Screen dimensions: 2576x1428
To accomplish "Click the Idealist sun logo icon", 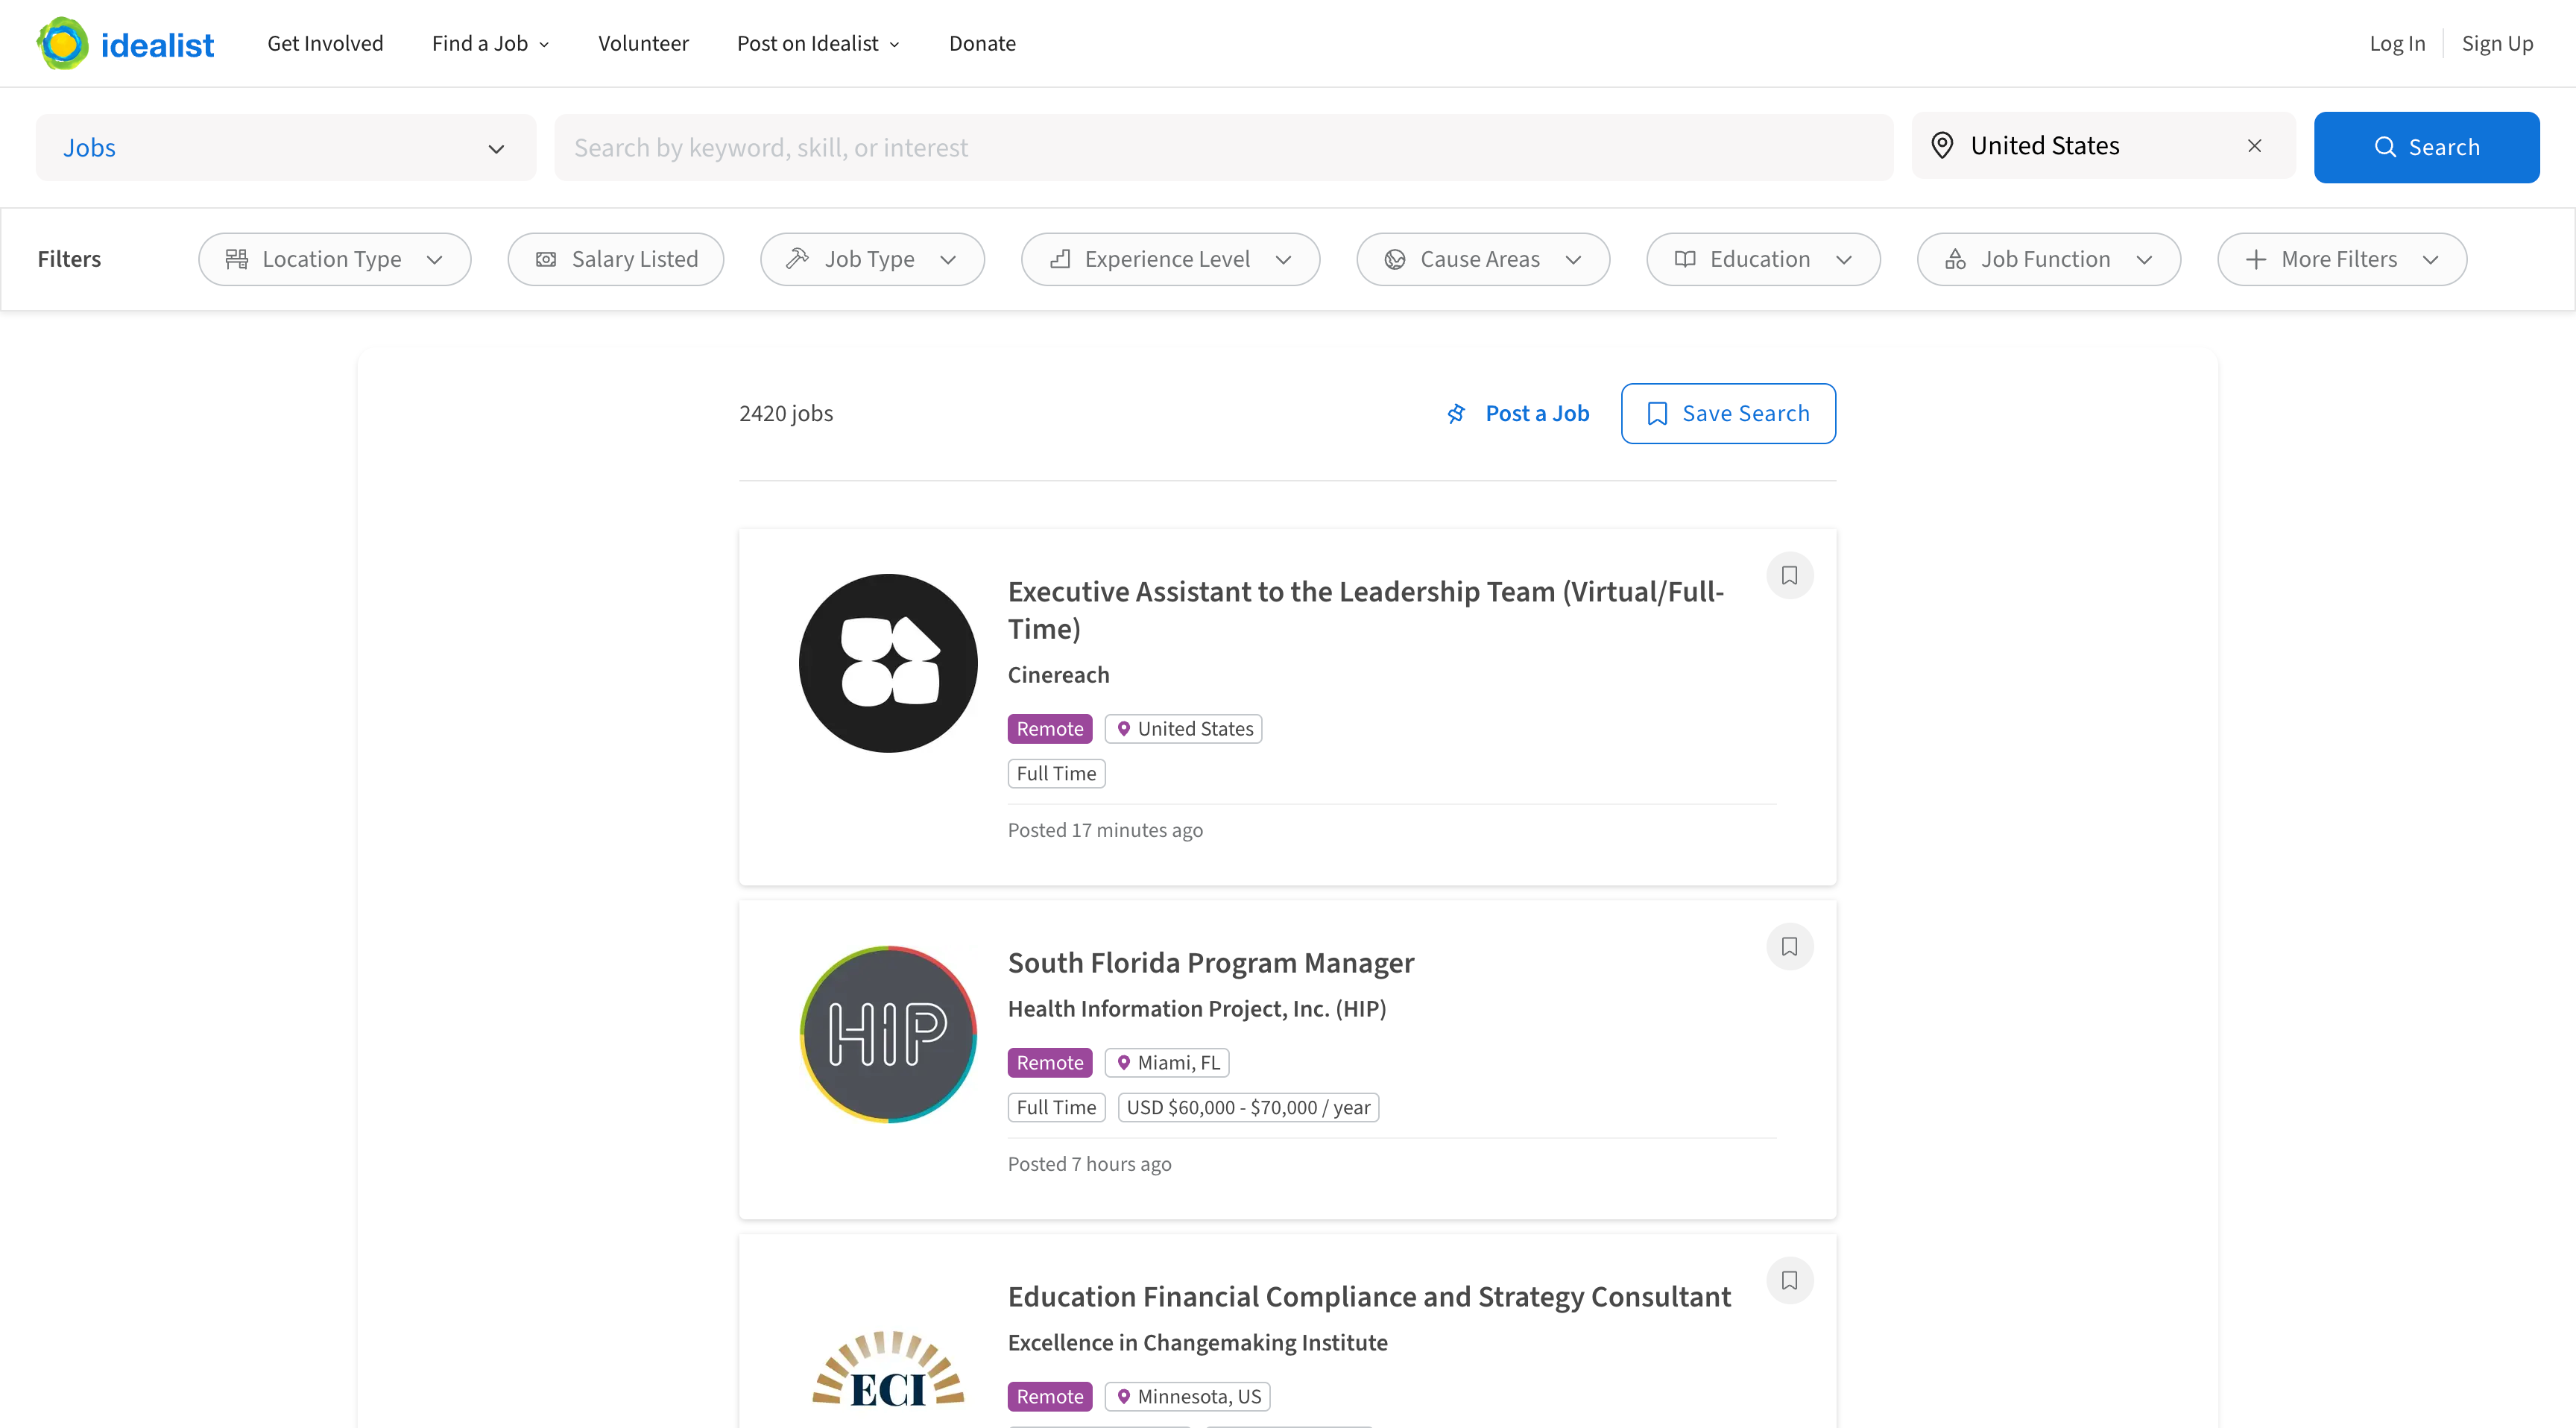I will [x=62, y=43].
